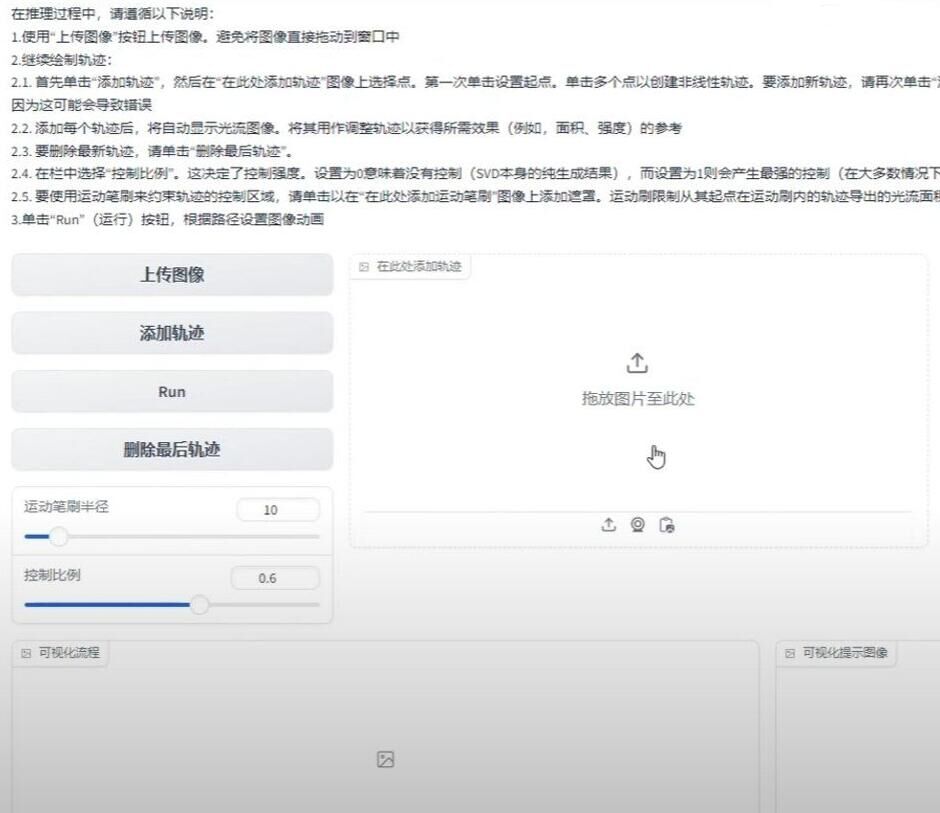Click the 上传图像 button
This screenshot has height=813, width=940.
tap(171, 275)
